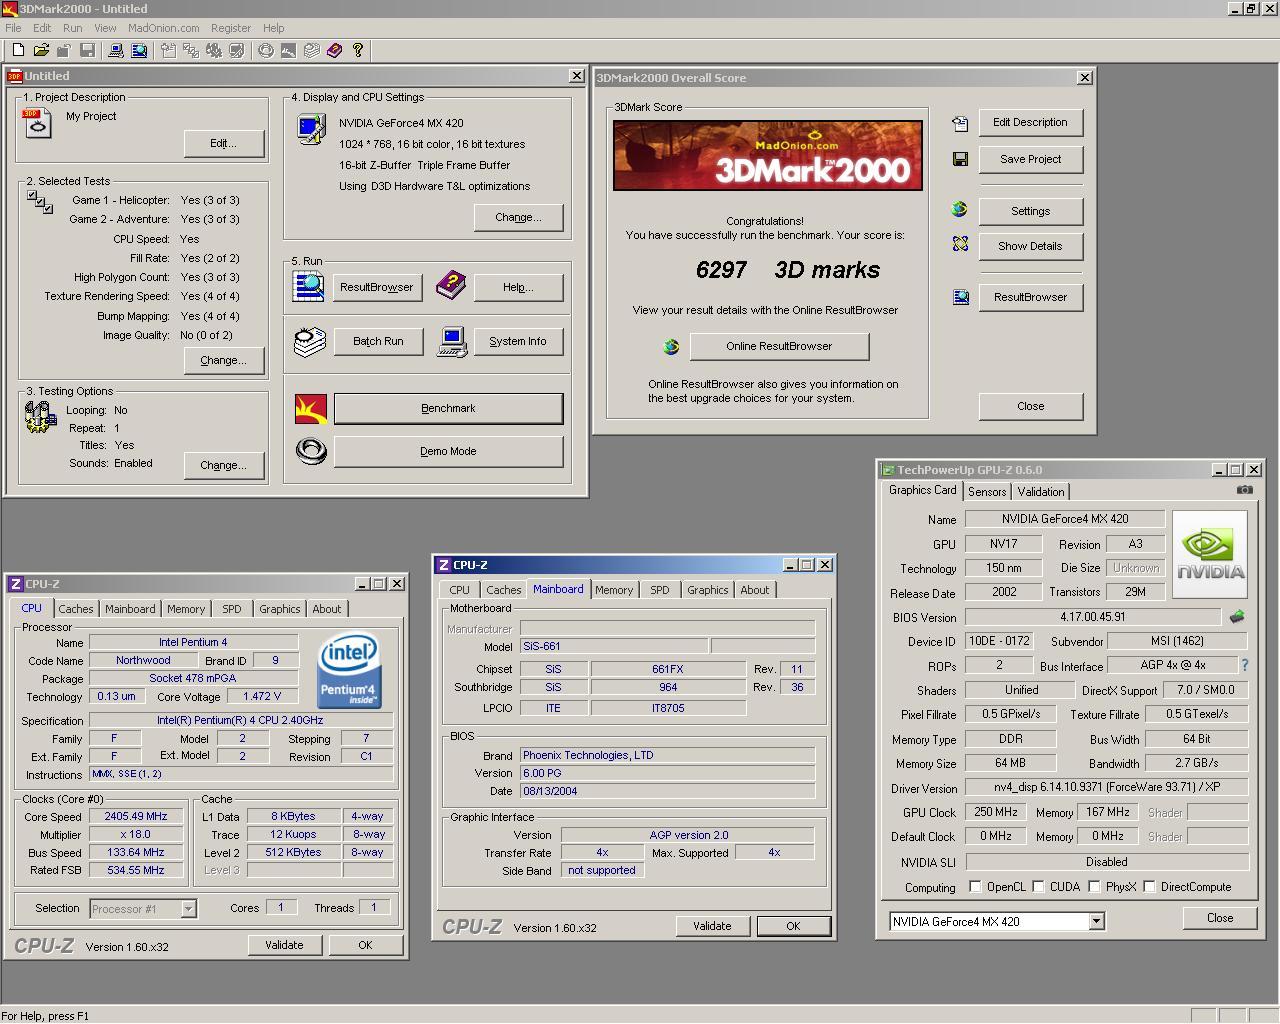The height and width of the screenshot is (1024, 1280).
Task: Click the GPU-Z BIOS save chip icon
Action: (1237, 617)
